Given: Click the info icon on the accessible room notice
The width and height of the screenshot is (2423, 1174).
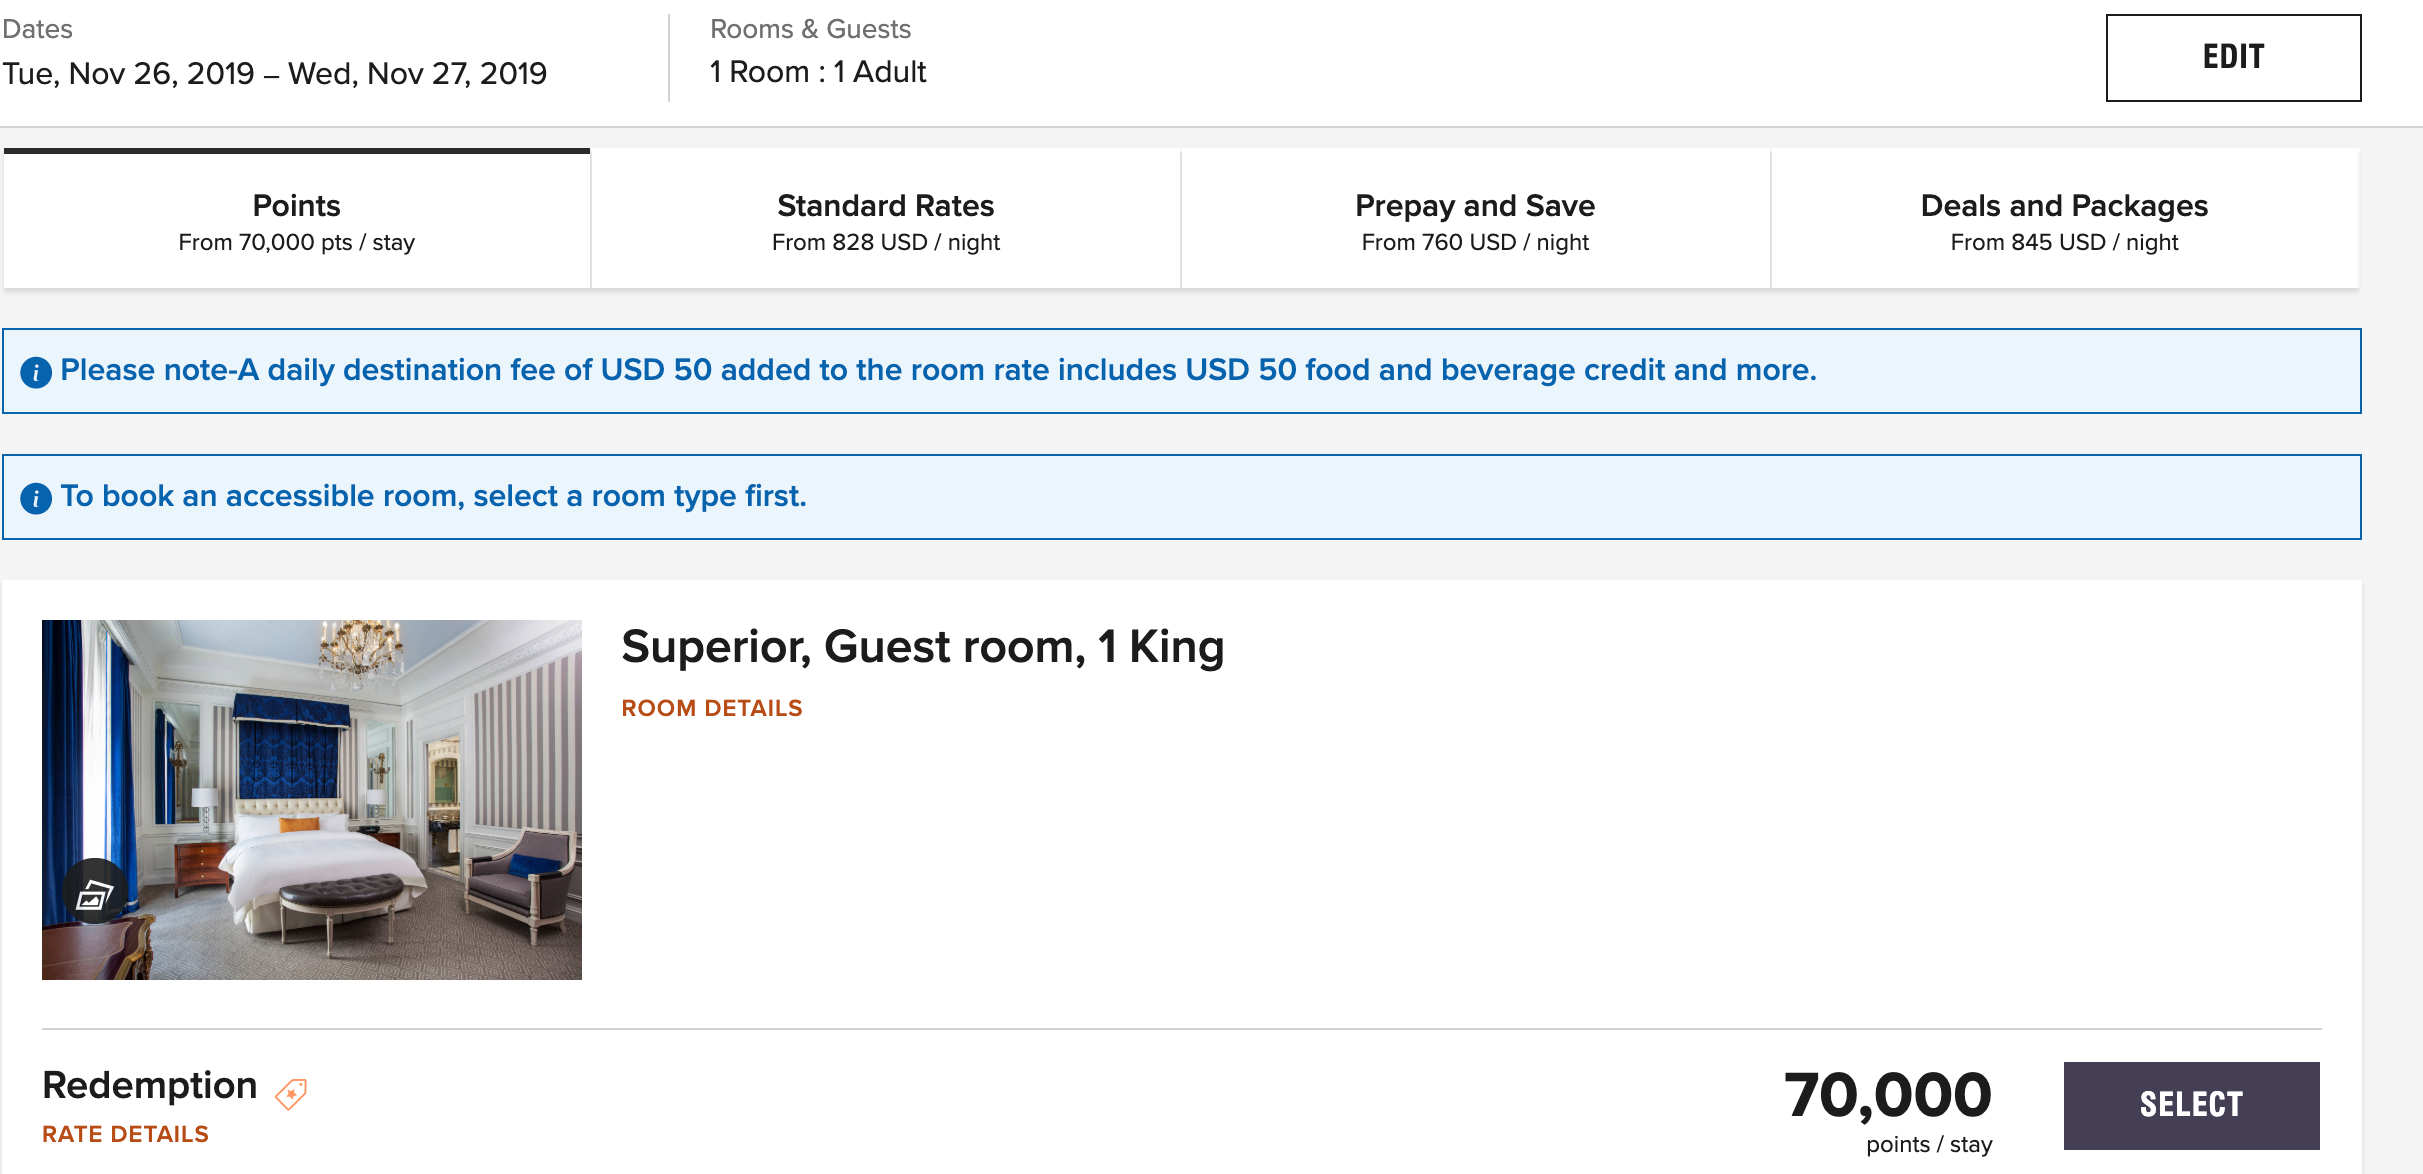Looking at the screenshot, I should click(x=37, y=496).
